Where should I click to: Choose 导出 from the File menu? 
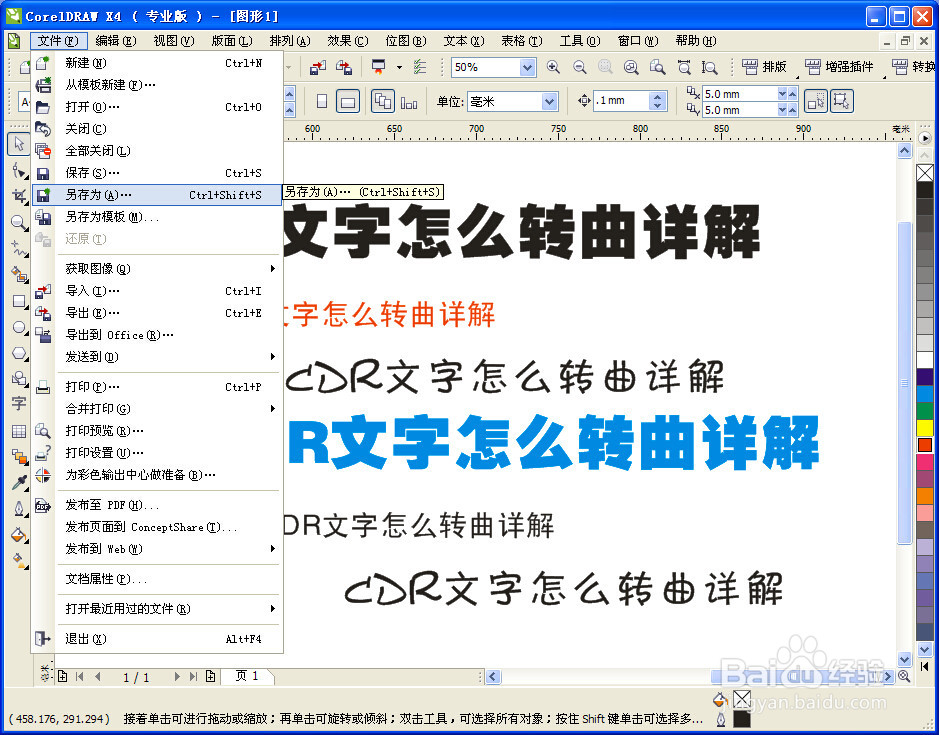coord(157,313)
